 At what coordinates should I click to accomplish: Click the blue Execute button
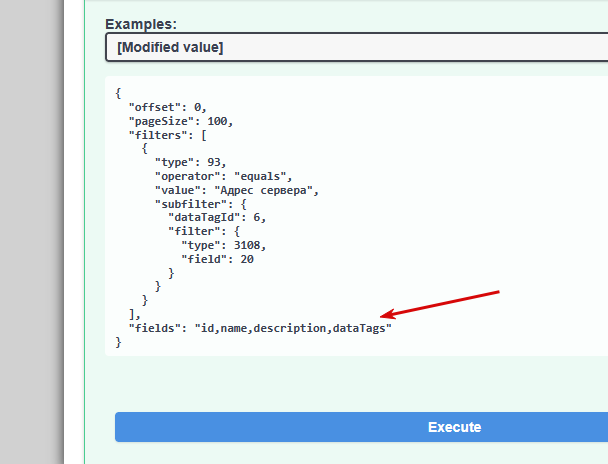tap(361, 427)
